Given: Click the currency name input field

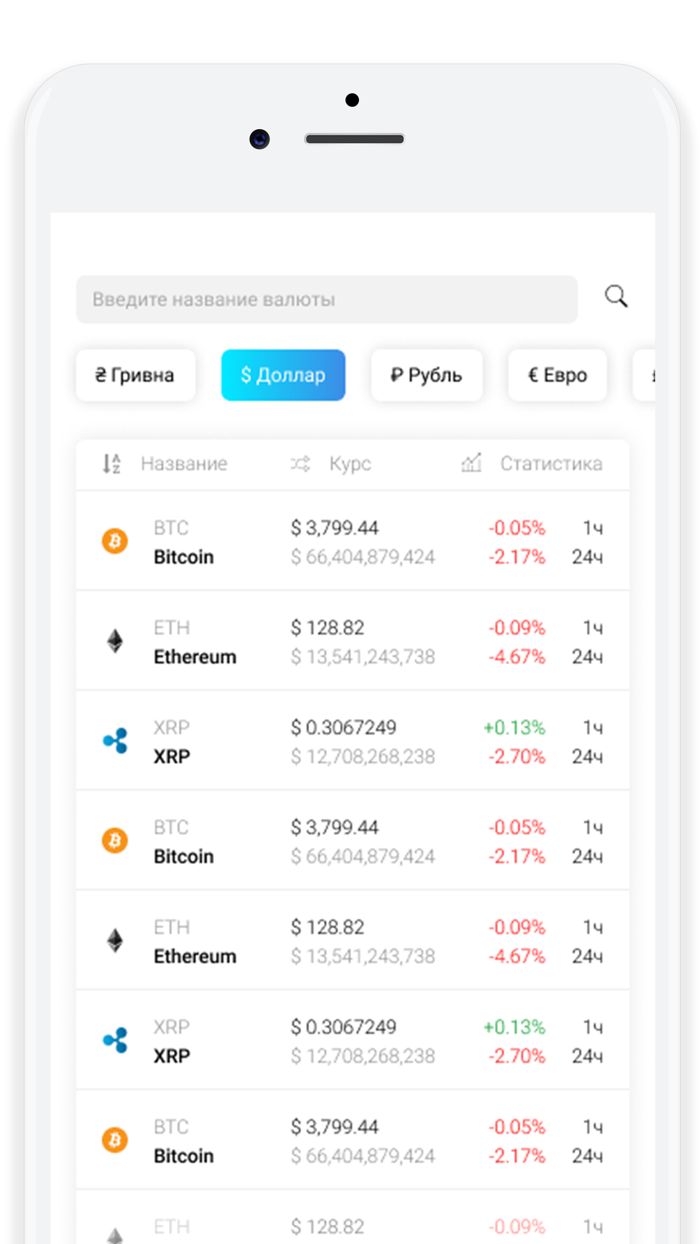Looking at the screenshot, I should pos(327,298).
